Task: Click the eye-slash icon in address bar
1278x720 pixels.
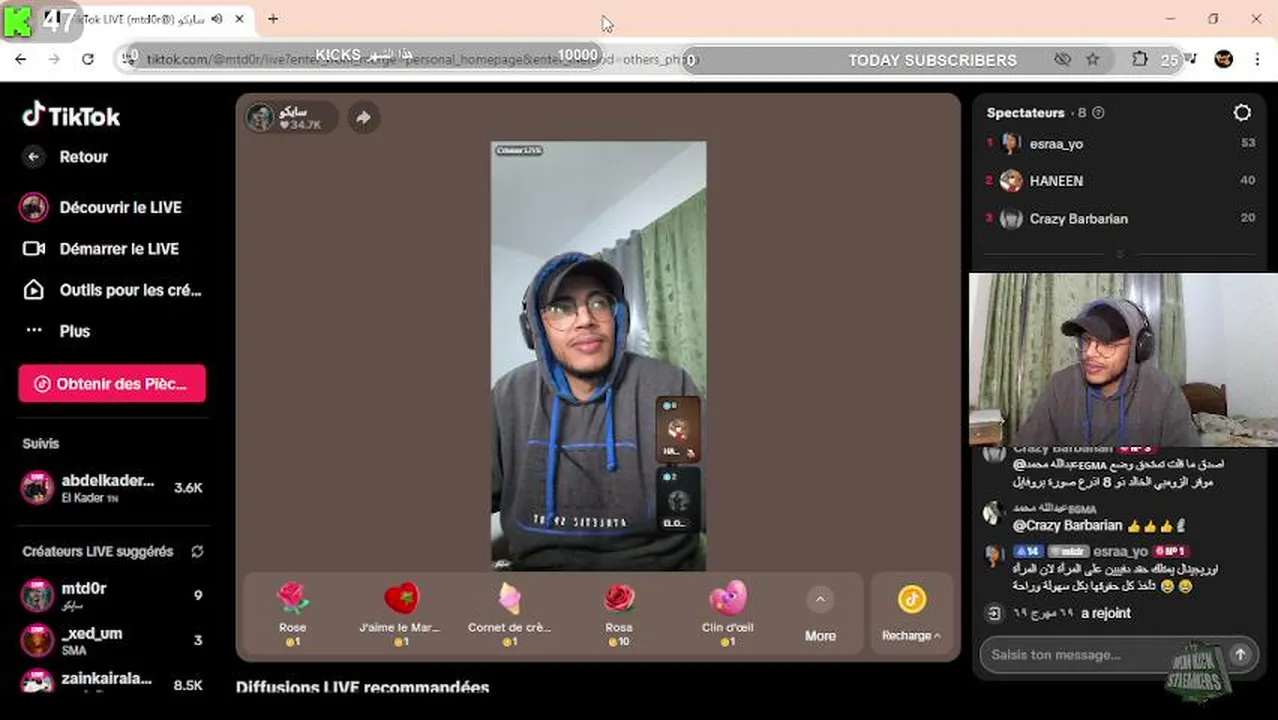Action: [1062, 60]
